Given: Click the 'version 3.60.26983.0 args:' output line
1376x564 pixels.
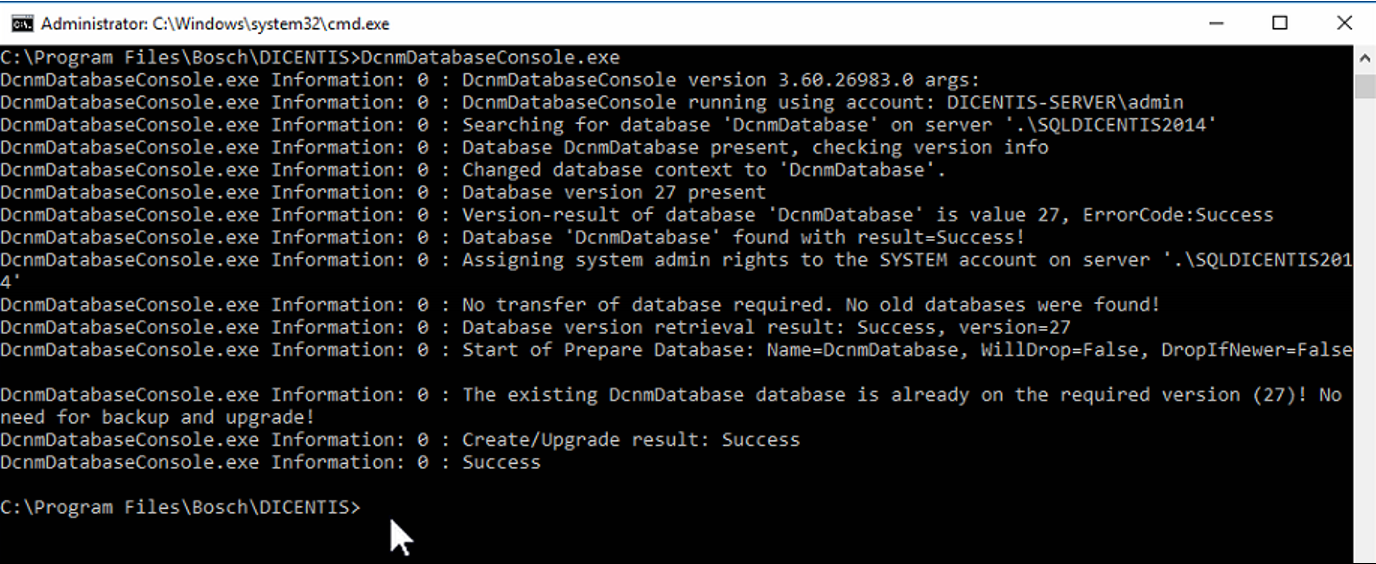Looking at the screenshot, I should click(x=720, y=80).
